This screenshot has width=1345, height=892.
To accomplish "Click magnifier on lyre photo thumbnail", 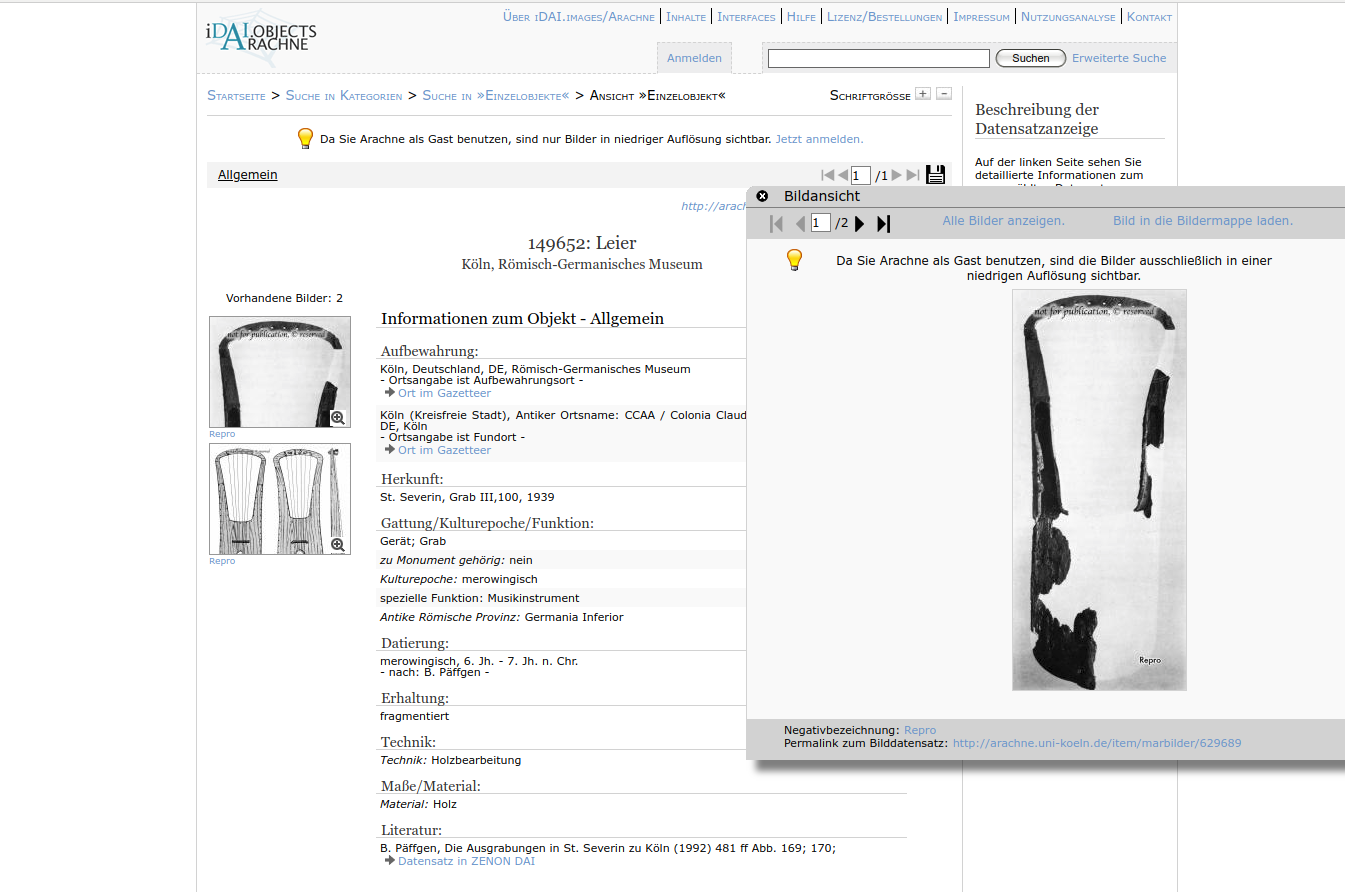I will [x=338, y=418].
